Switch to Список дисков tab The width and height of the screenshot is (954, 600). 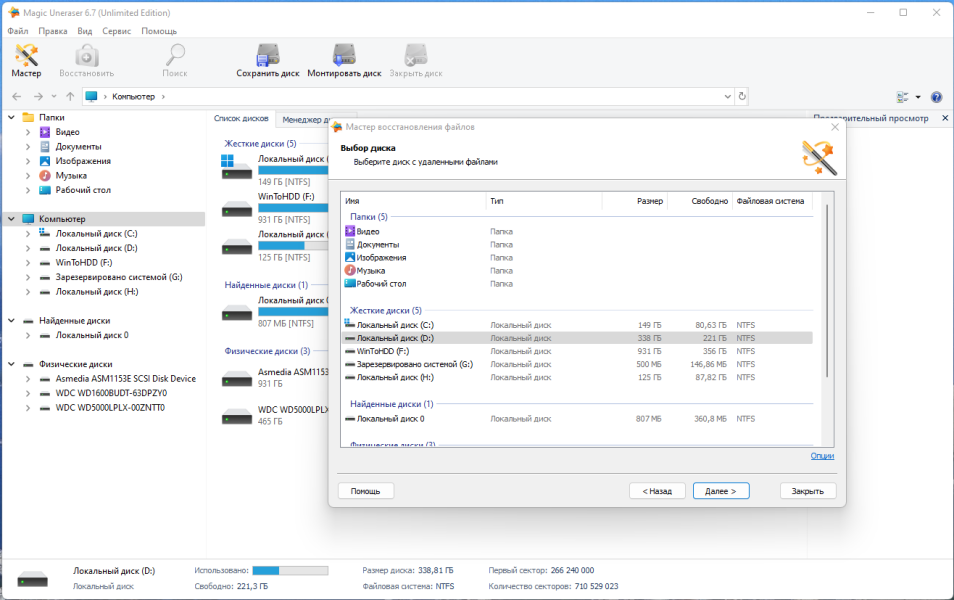tap(242, 119)
